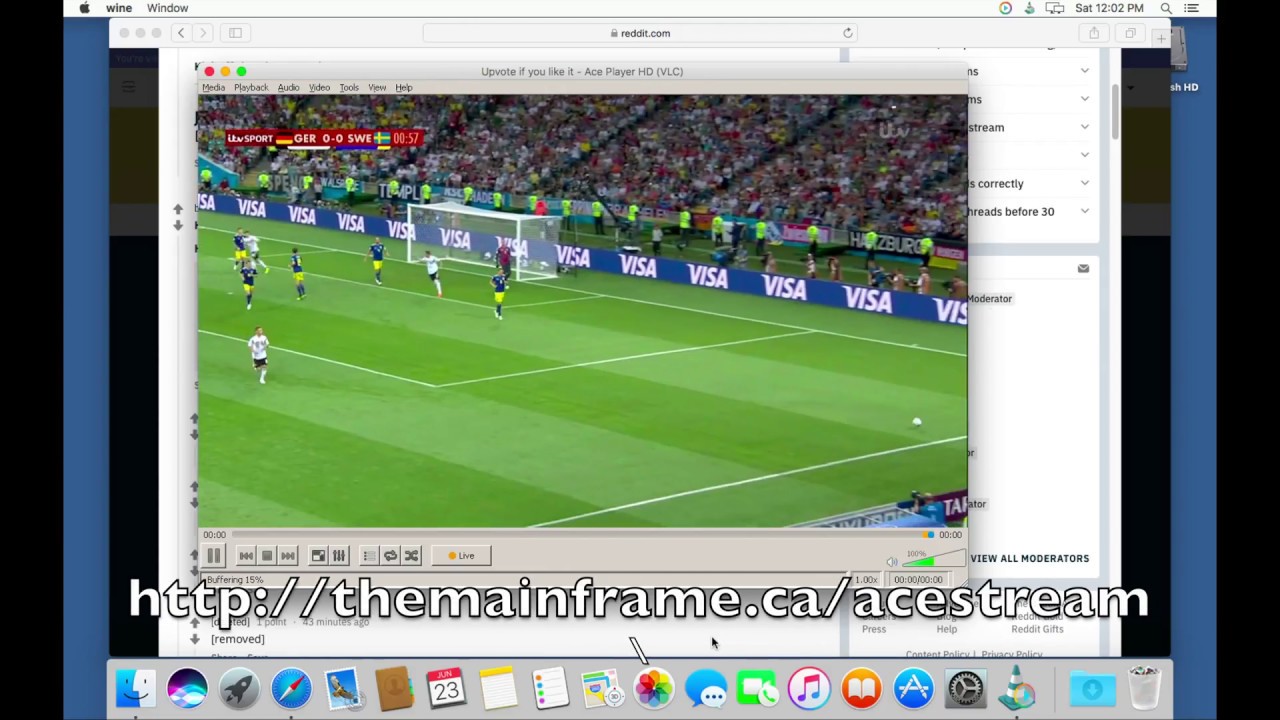Click the Safari page scrollbar

pyautogui.click(x=1115, y=112)
